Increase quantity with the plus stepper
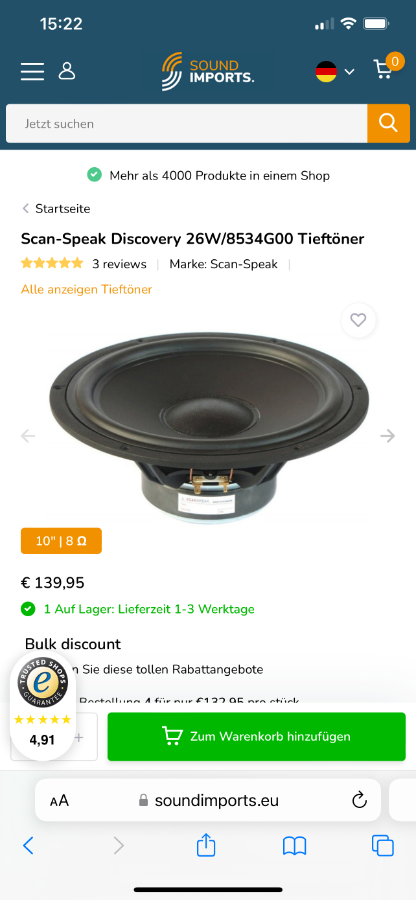The height and width of the screenshot is (900, 416). click(79, 737)
